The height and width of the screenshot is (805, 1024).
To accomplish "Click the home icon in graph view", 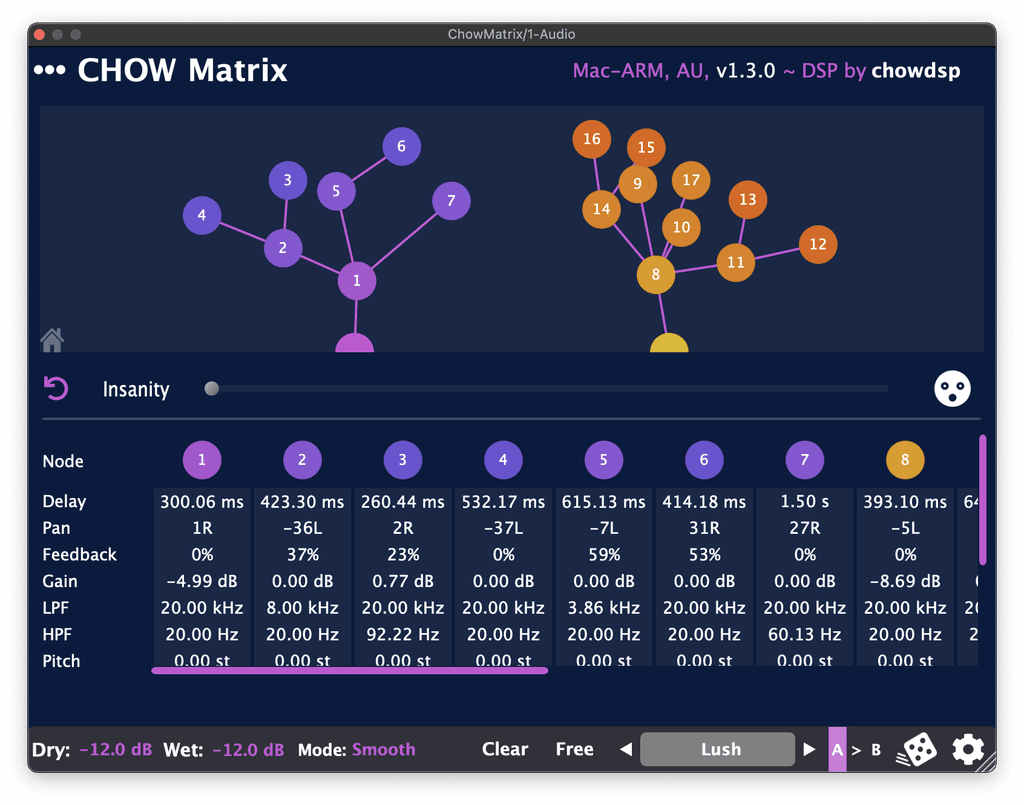I will pos(52,340).
